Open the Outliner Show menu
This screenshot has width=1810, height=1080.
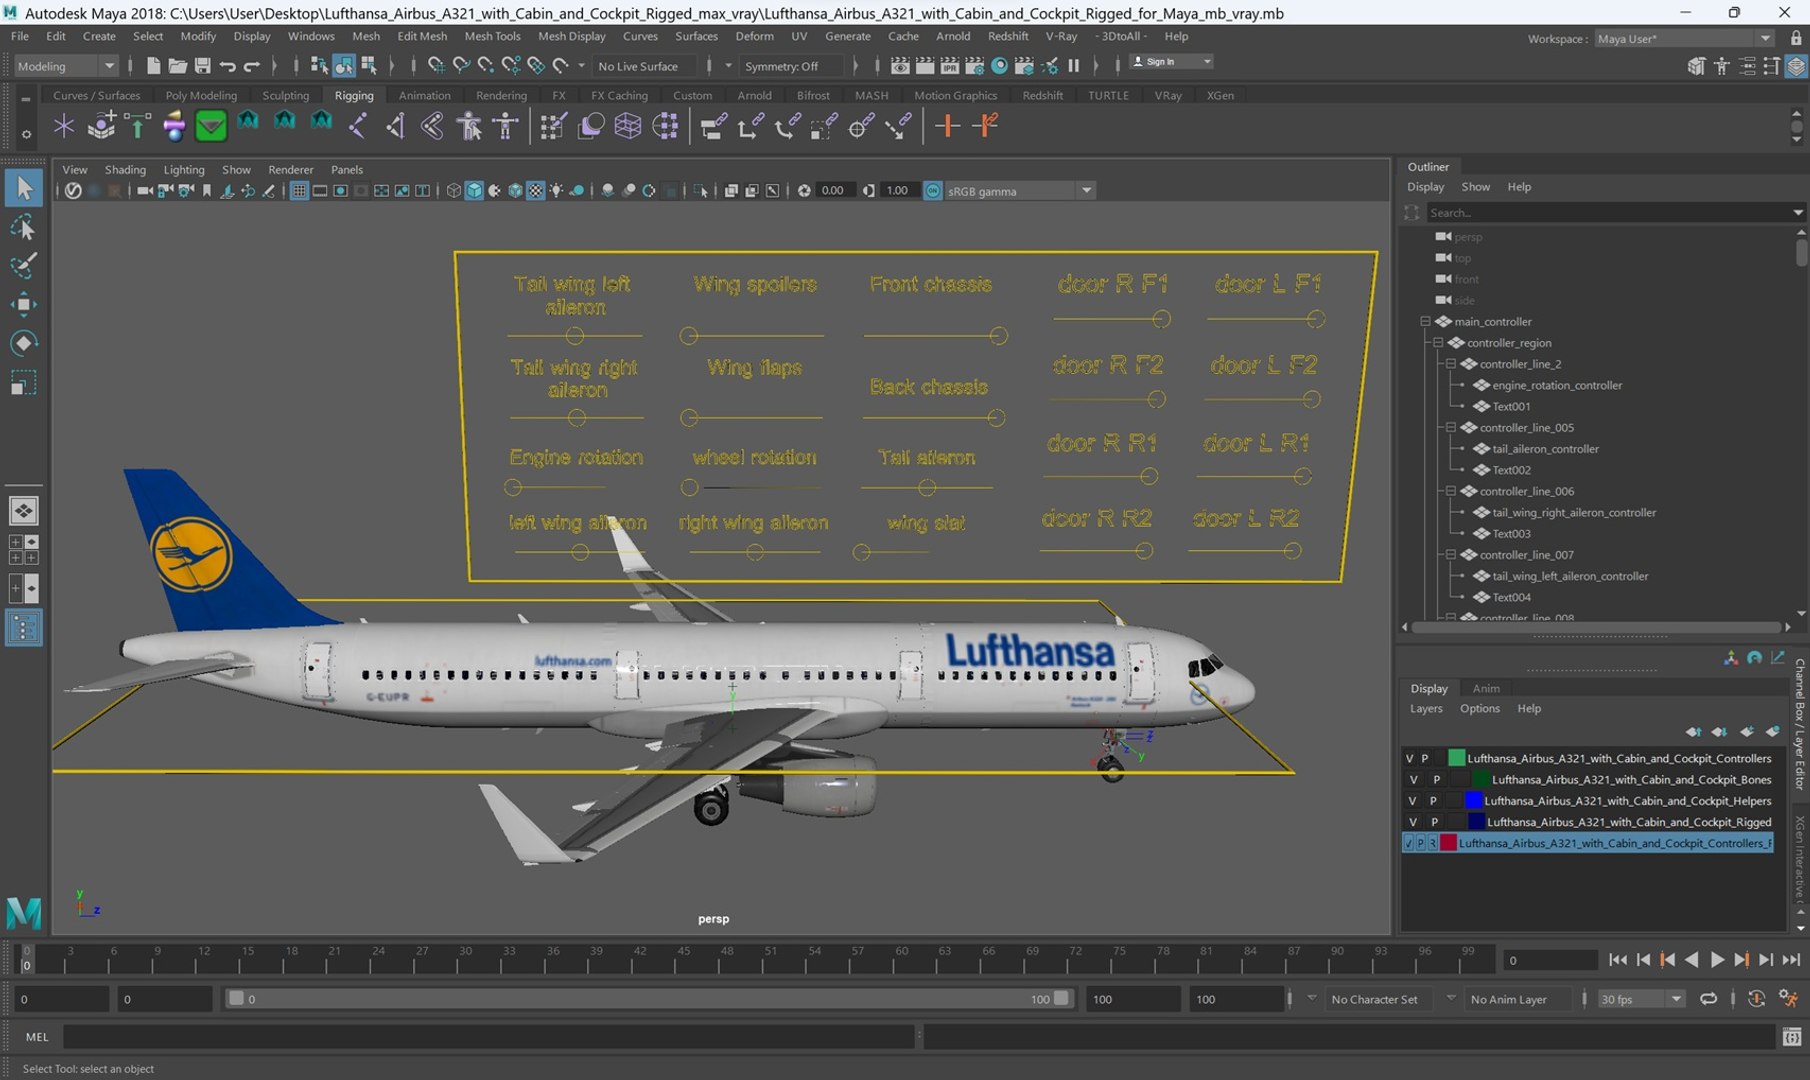[x=1475, y=187]
